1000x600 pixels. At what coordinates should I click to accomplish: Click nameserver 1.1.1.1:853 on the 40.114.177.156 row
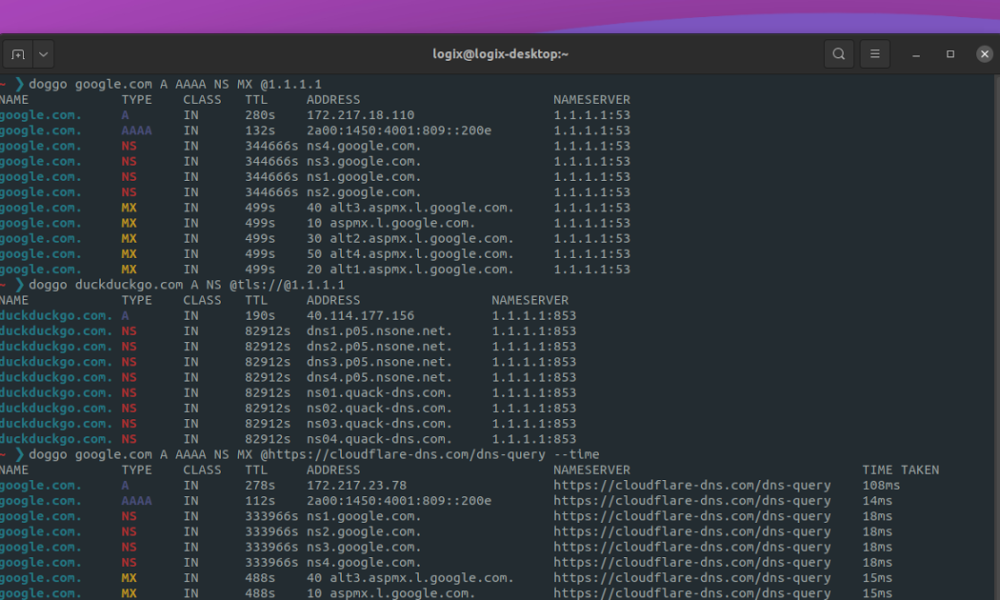[534, 316]
